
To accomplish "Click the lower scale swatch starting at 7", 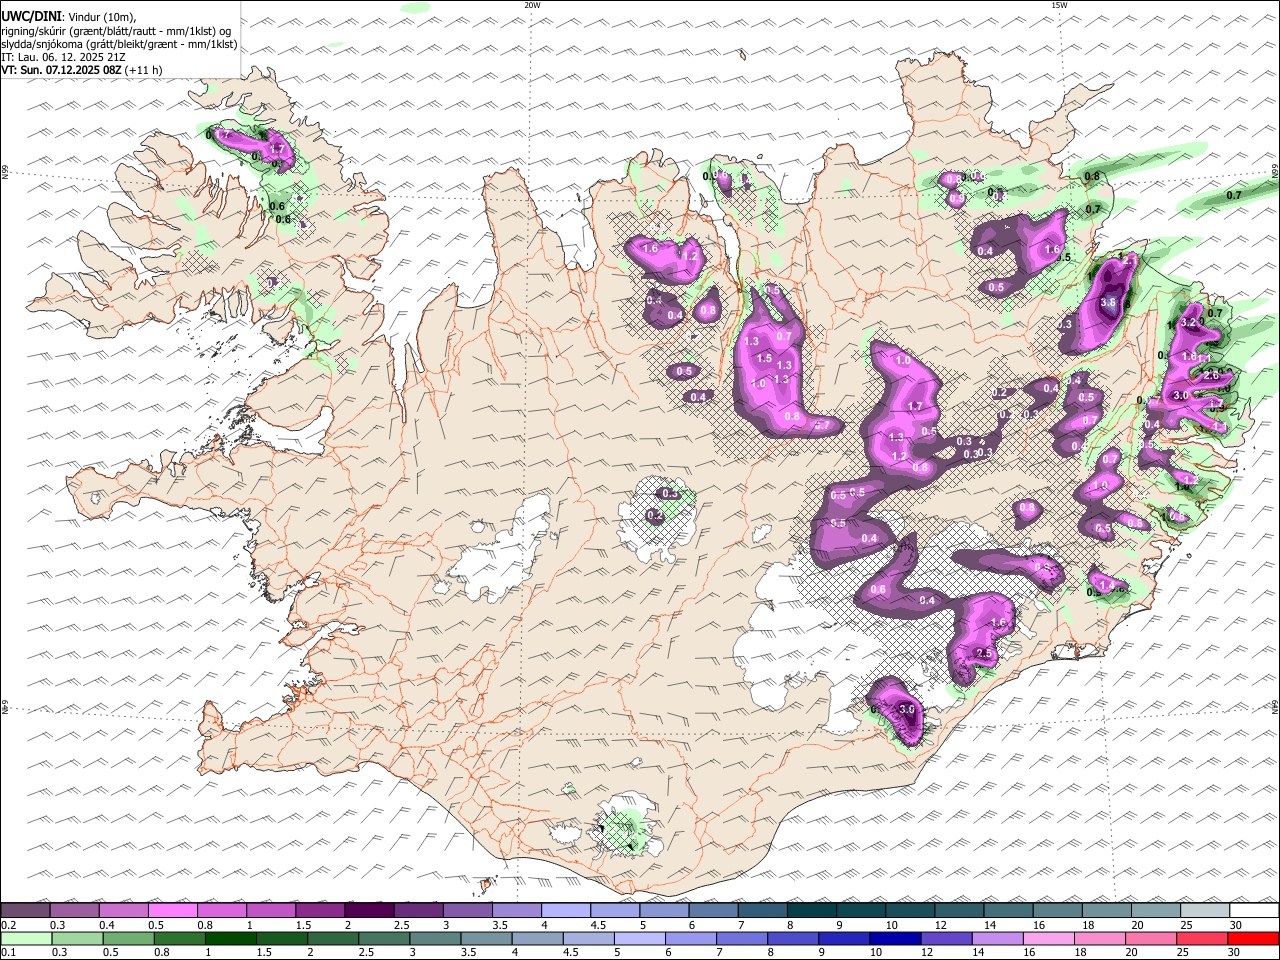I will coord(741,938).
